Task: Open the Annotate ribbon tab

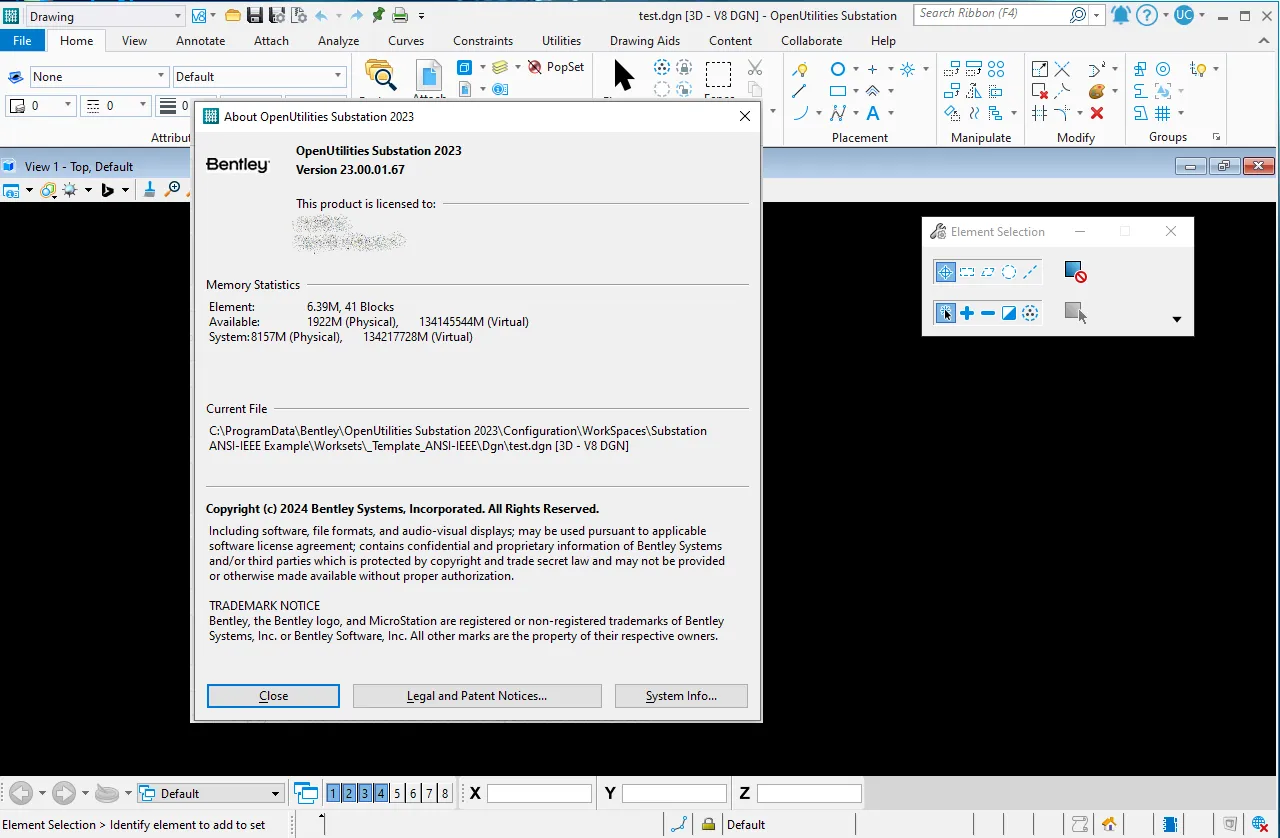Action: pyautogui.click(x=200, y=41)
